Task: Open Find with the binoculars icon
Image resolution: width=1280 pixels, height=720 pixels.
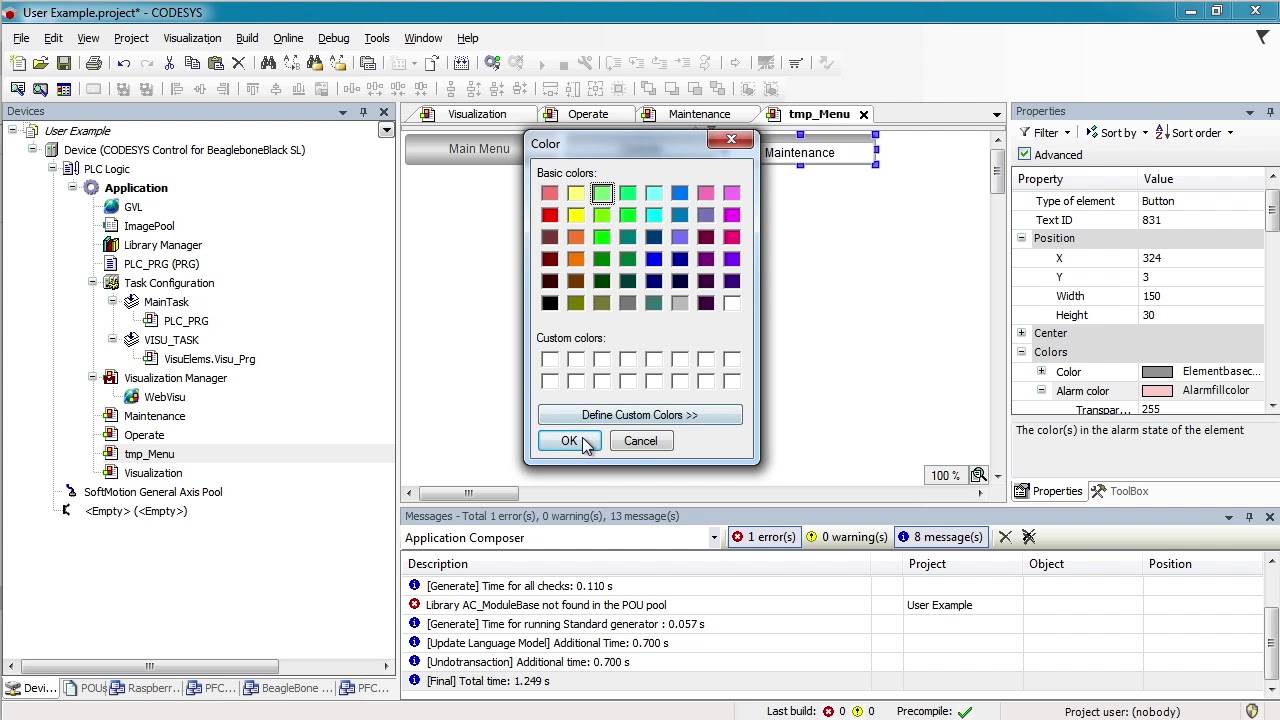Action: [268, 63]
